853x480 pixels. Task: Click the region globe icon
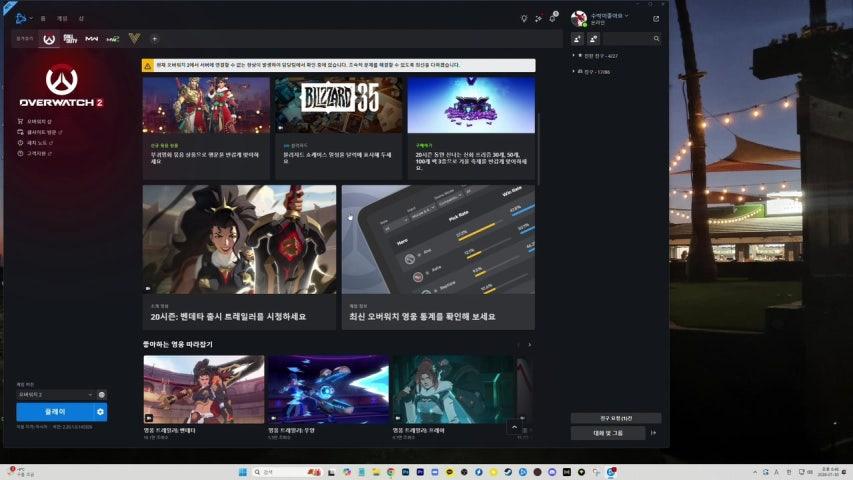click(101, 395)
